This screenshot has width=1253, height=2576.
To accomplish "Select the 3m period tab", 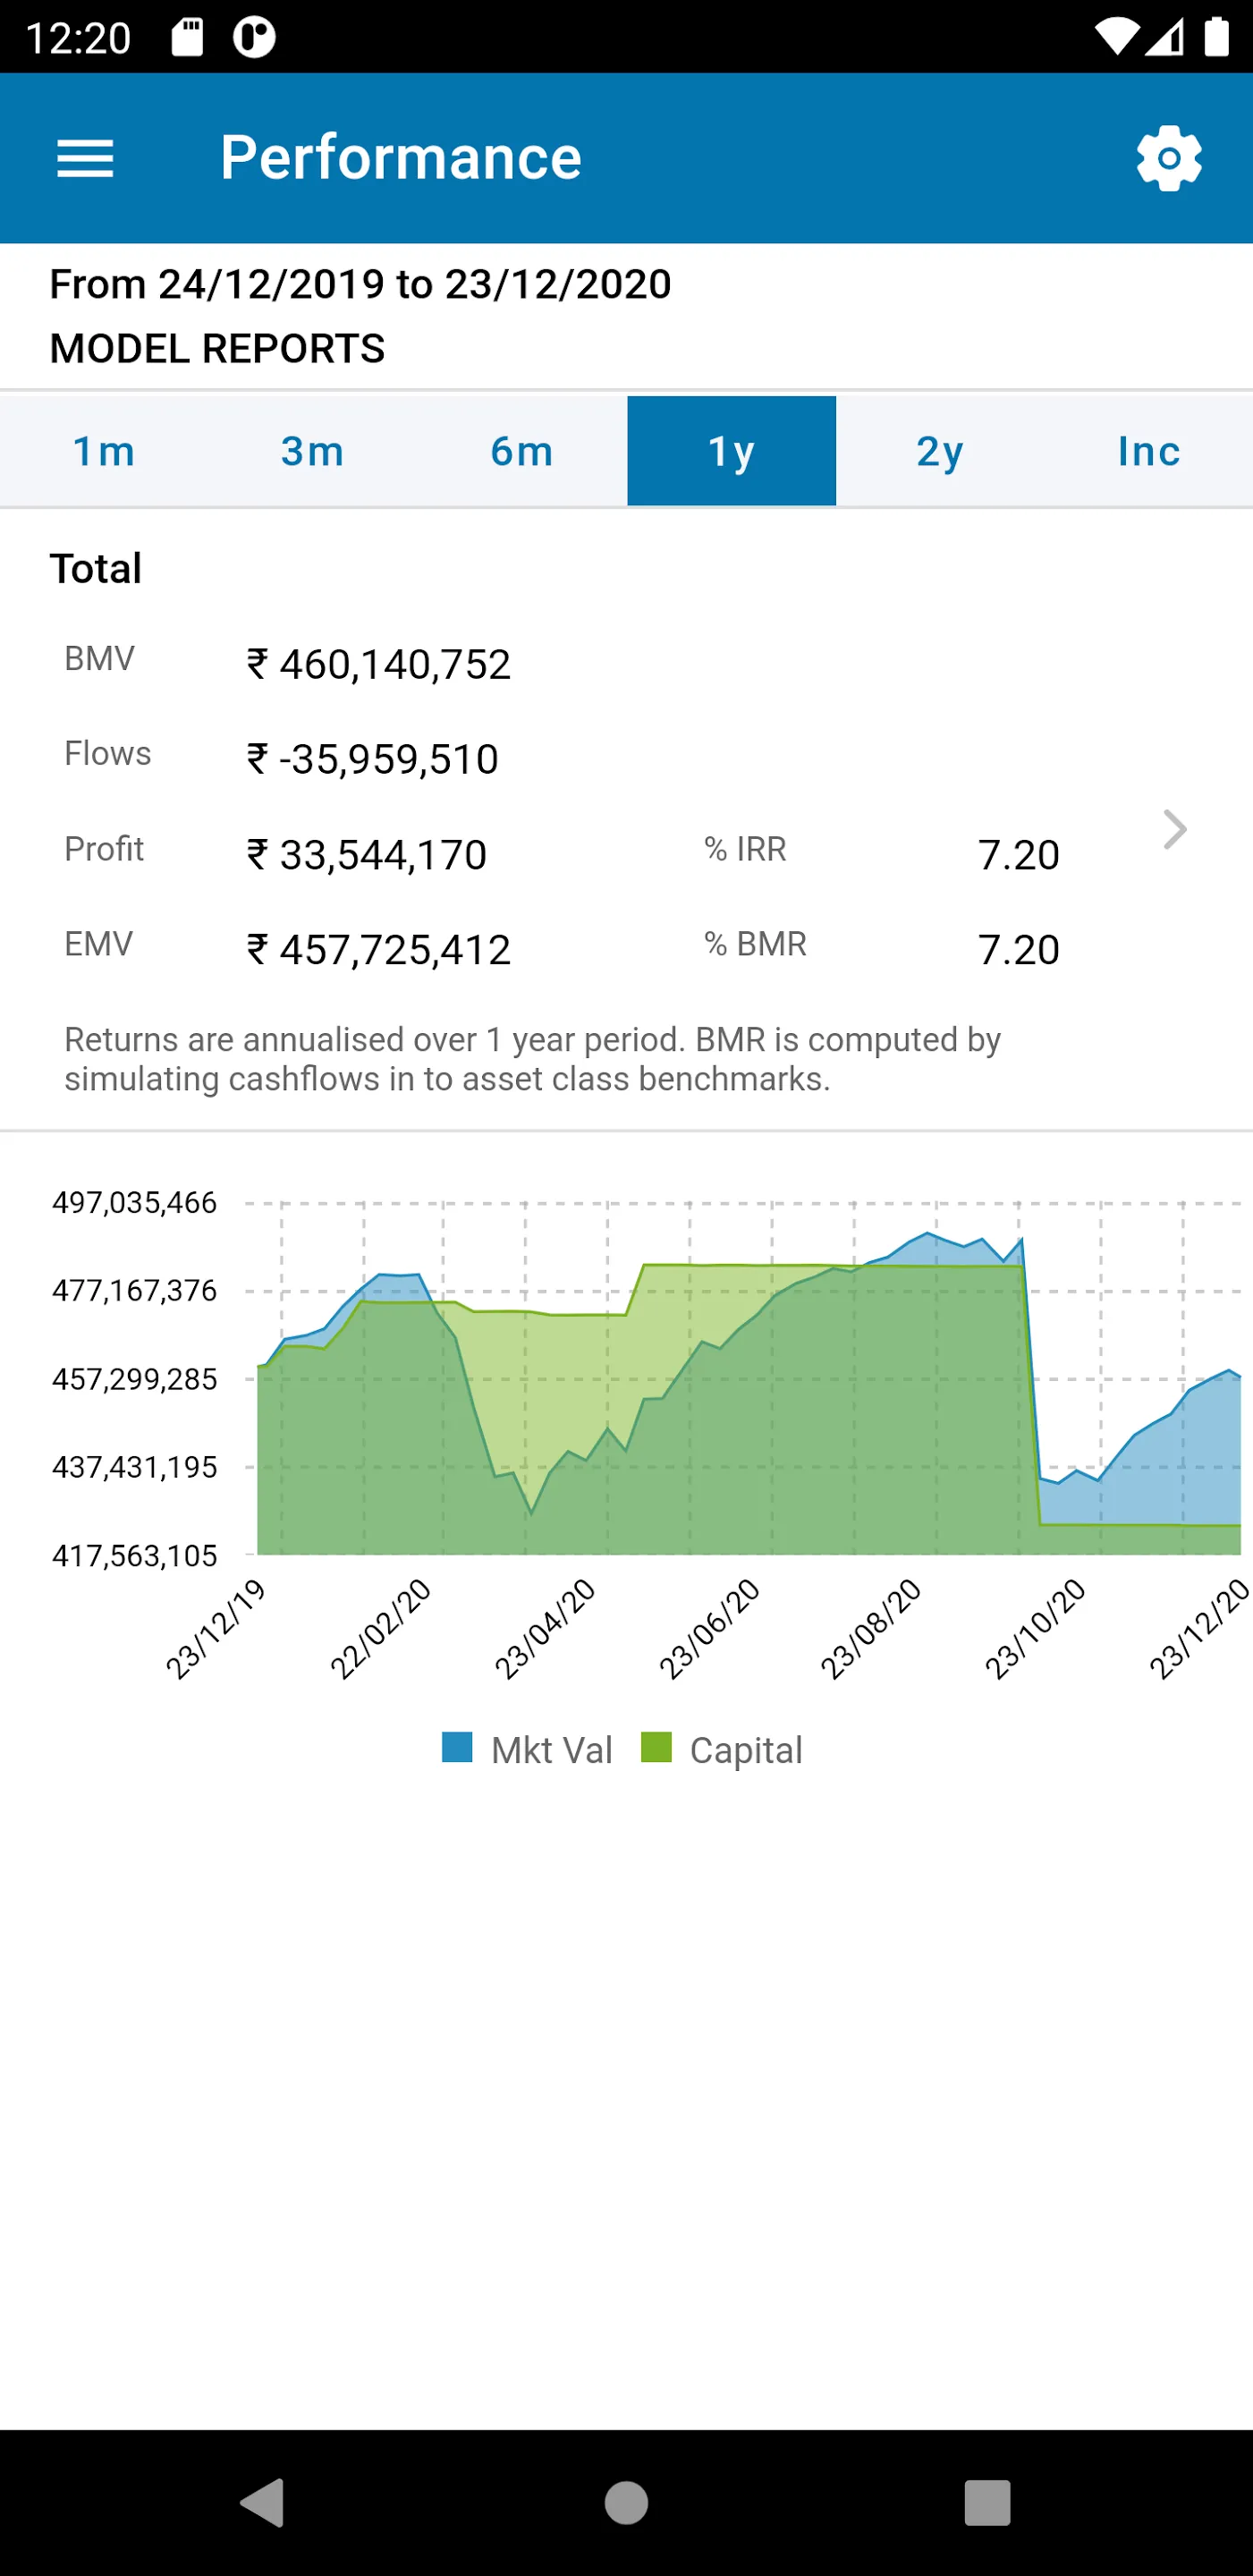I will point(313,451).
